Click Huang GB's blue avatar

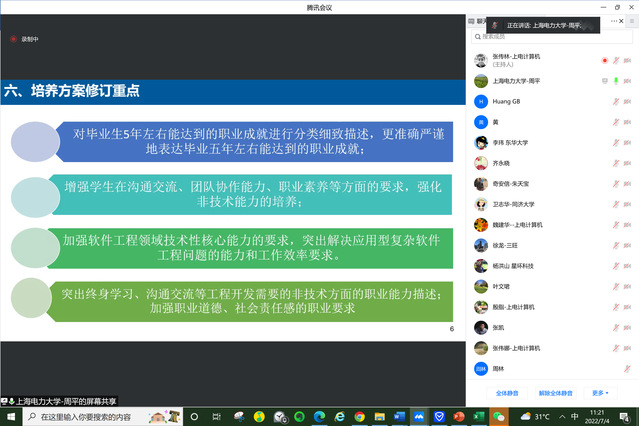pos(481,101)
